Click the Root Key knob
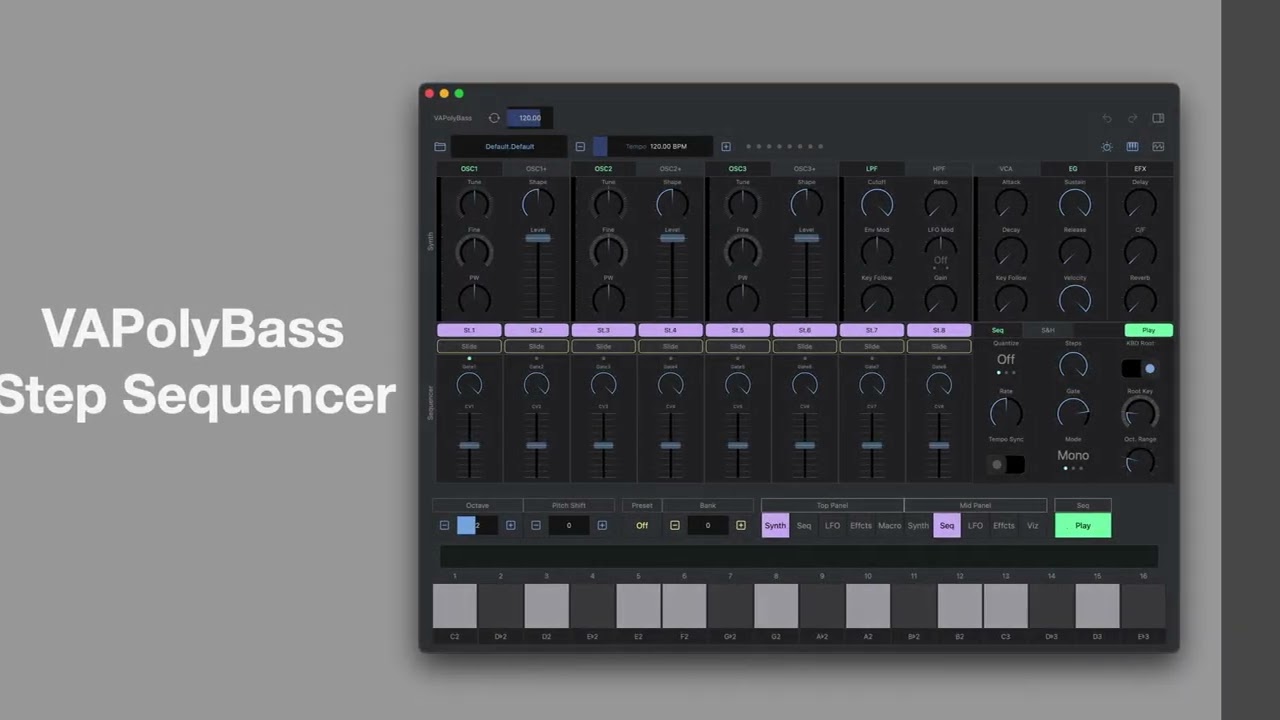The image size is (1280, 720). [x=1140, y=412]
